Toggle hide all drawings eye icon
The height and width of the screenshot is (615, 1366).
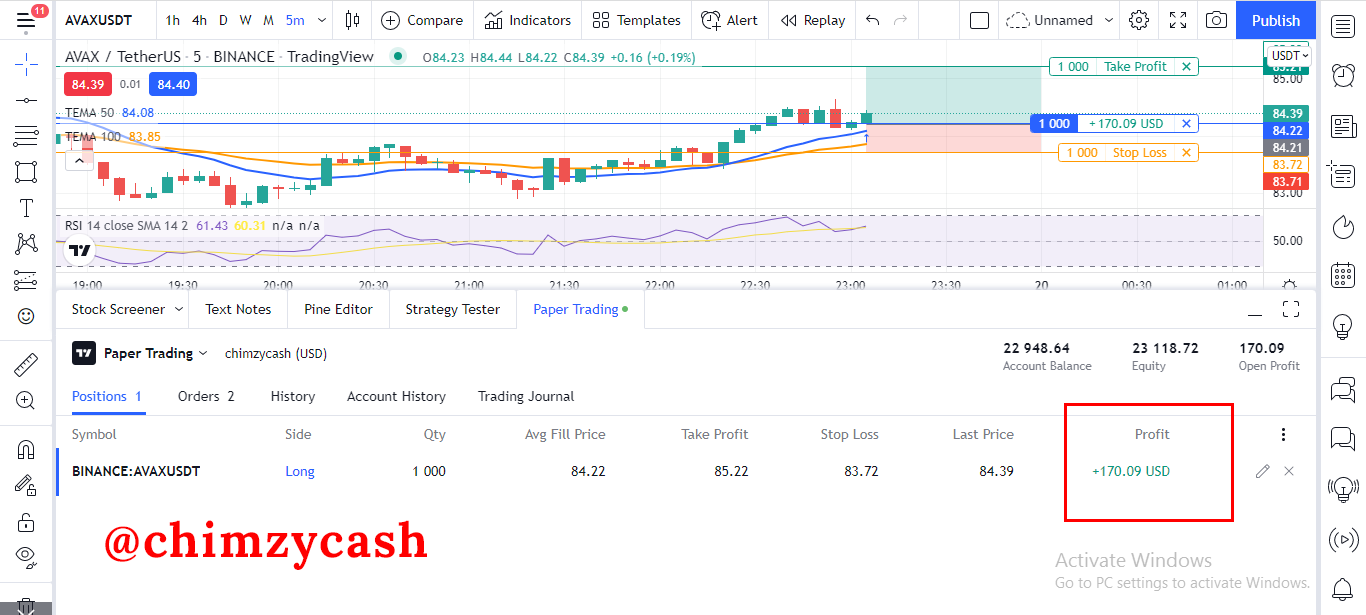(x=26, y=556)
